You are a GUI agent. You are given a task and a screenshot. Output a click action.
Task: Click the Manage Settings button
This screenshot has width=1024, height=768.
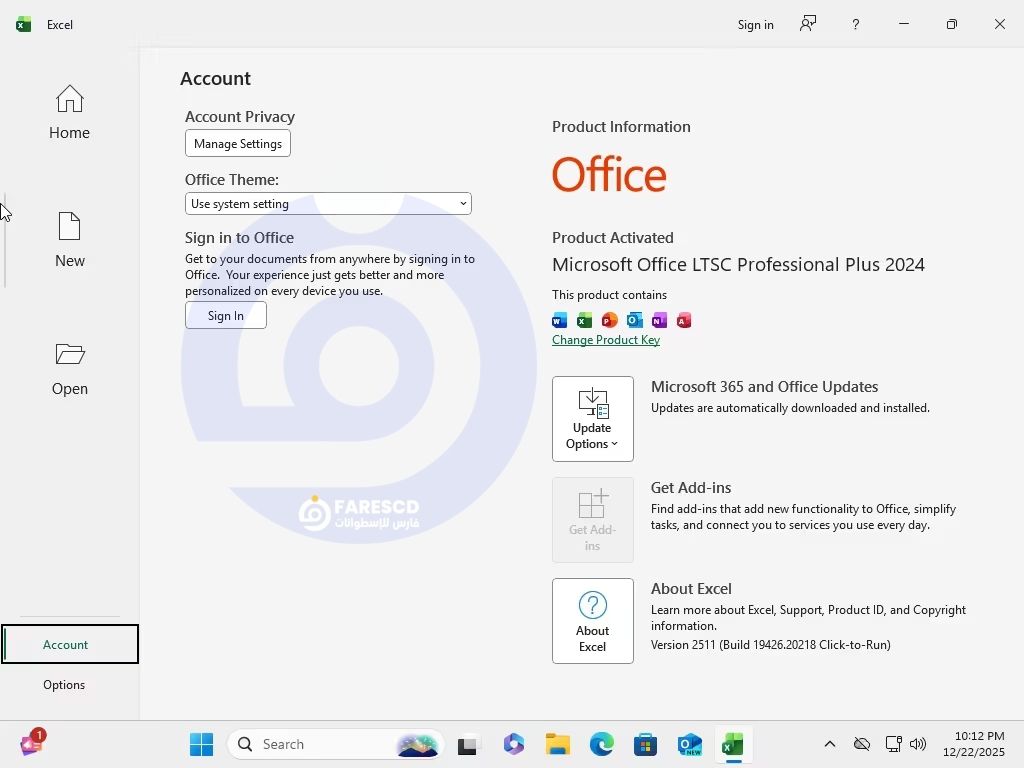238,144
